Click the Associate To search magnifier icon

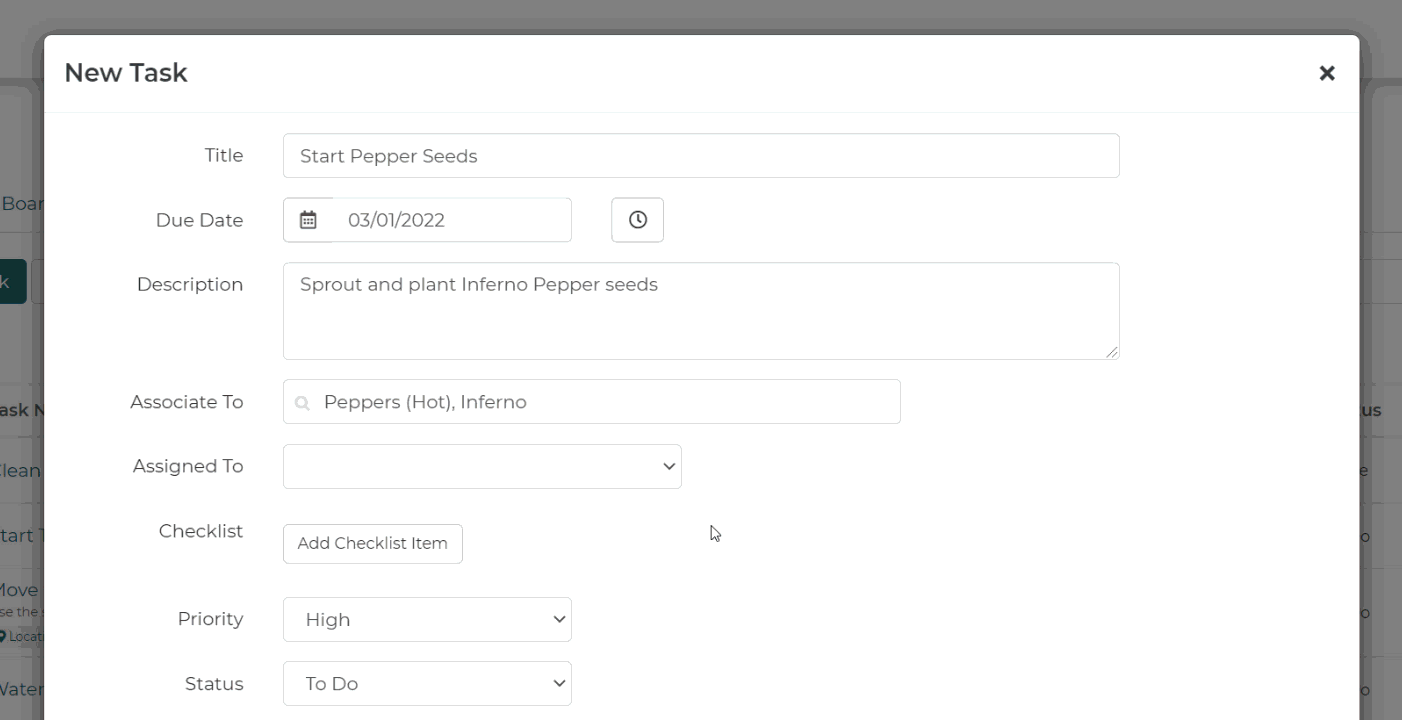(x=302, y=403)
